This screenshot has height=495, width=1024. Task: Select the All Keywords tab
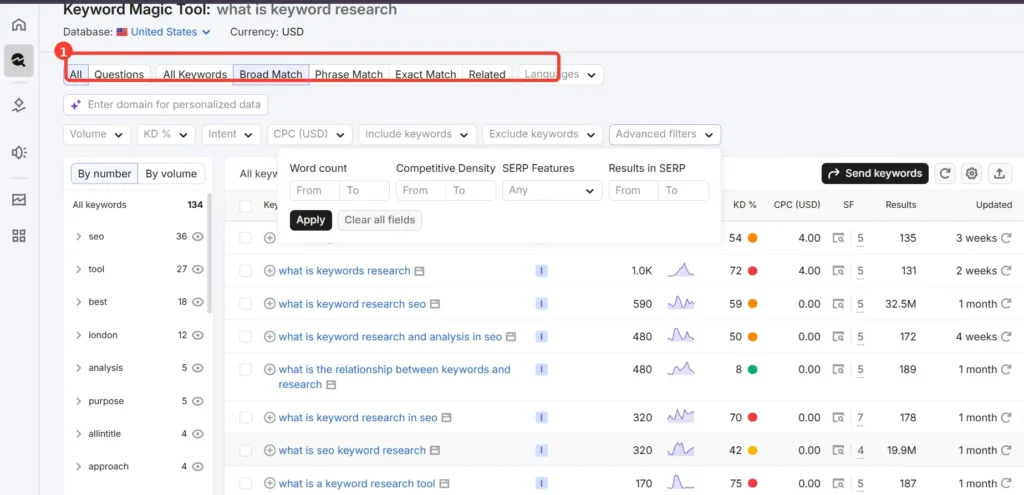click(x=195, y=74)
